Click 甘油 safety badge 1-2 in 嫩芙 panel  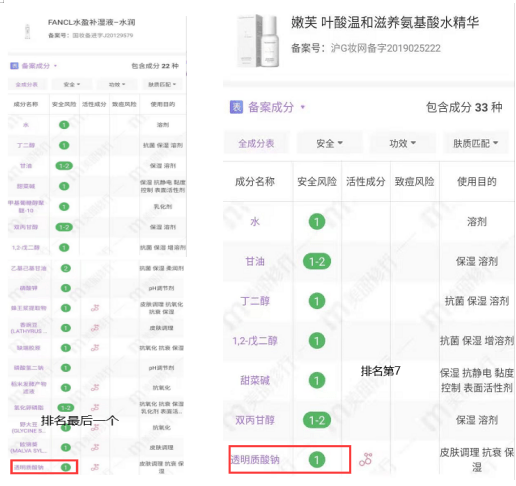point(317,261)
